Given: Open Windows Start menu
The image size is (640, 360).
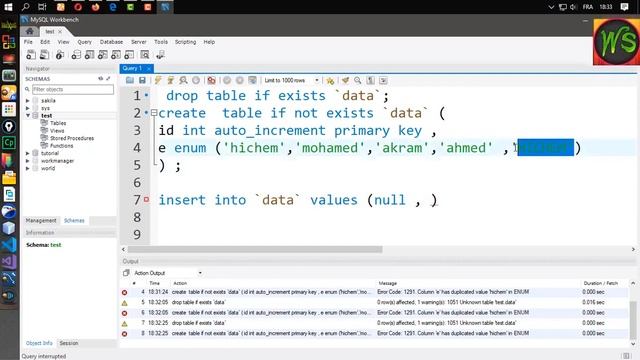Looking at the screenshot, I should pyautogui.click(x=8, y=7).
